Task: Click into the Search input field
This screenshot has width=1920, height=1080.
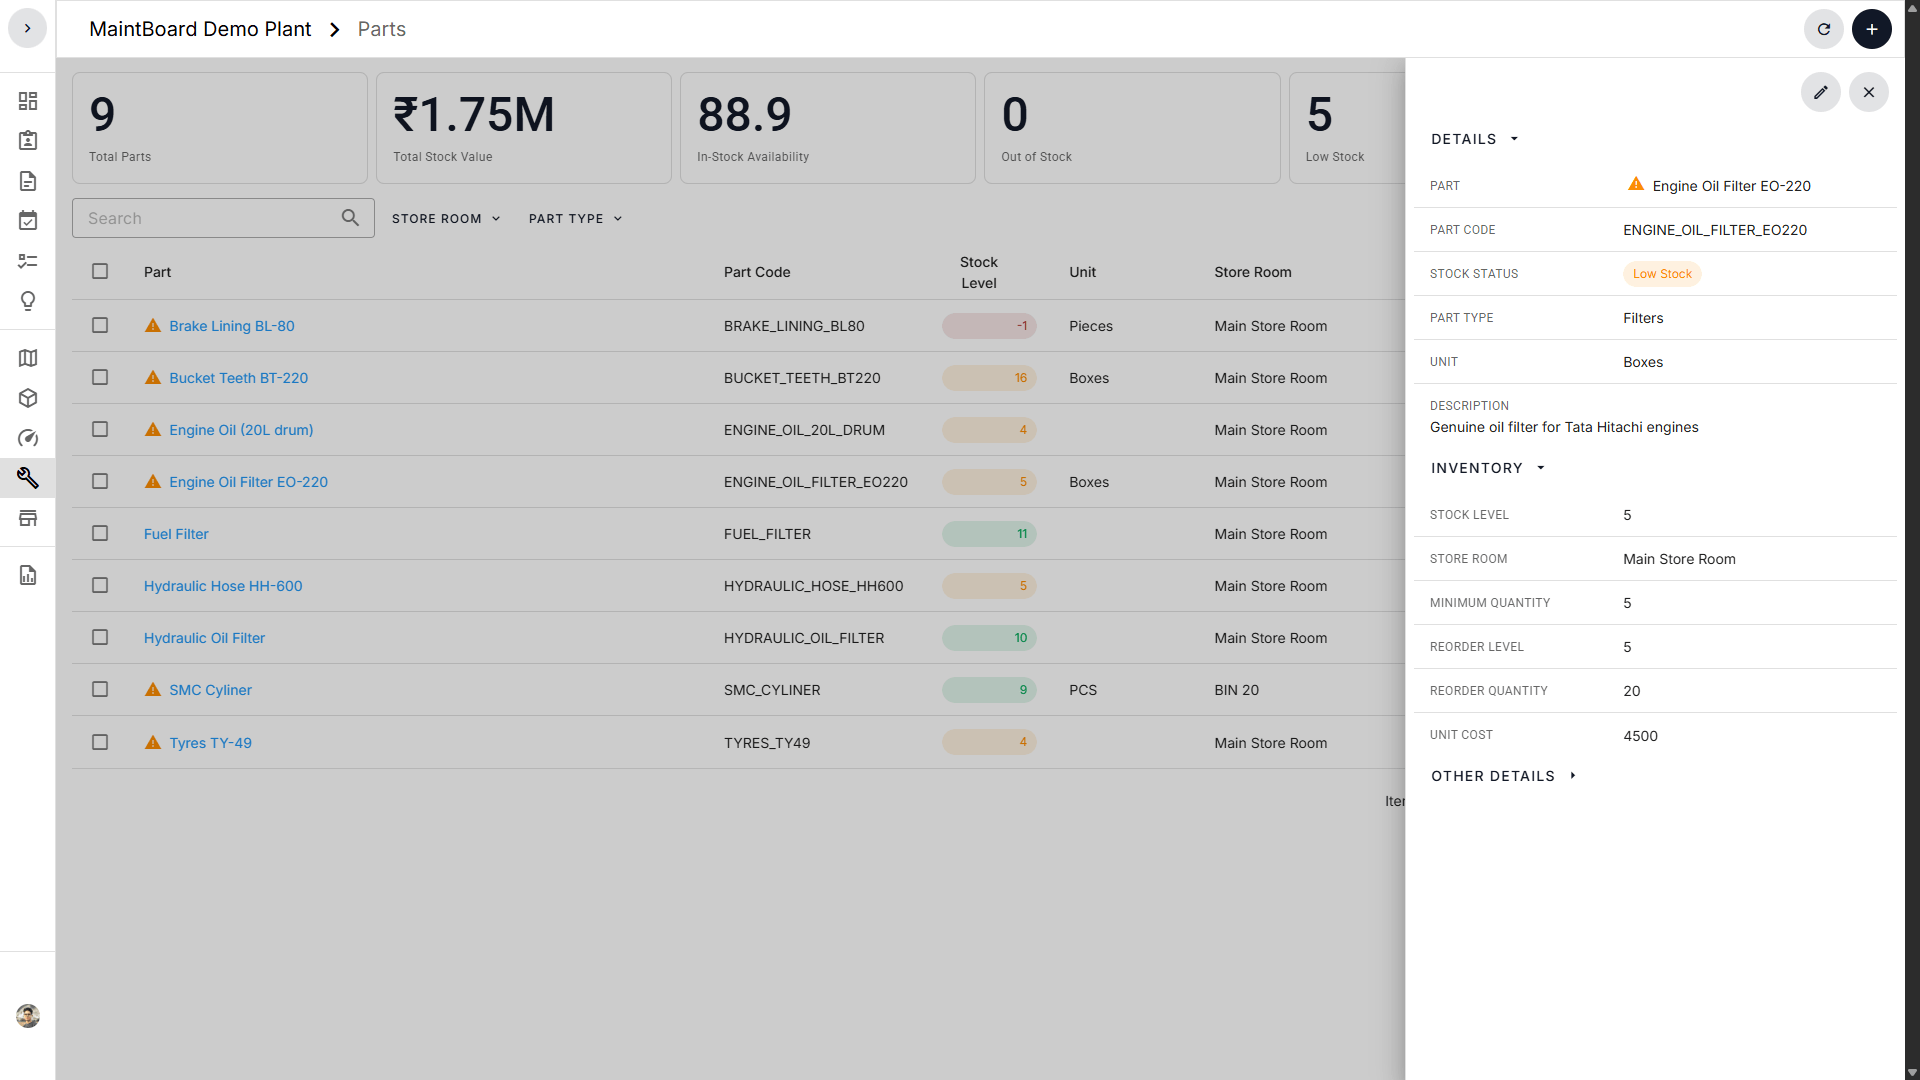Action: pyautogui.click(x=210, y=218)
